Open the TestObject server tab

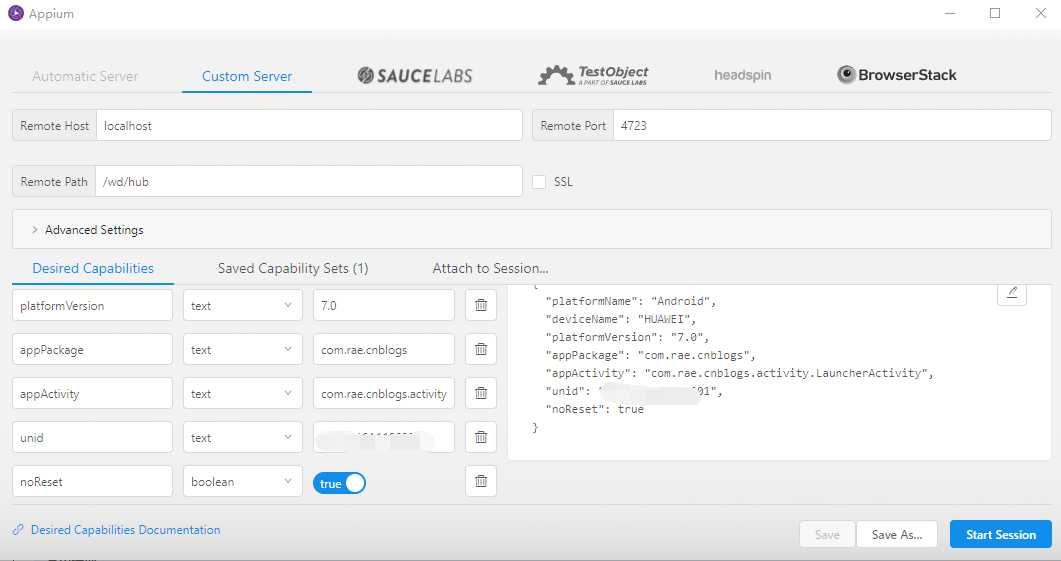coord(593,75)
